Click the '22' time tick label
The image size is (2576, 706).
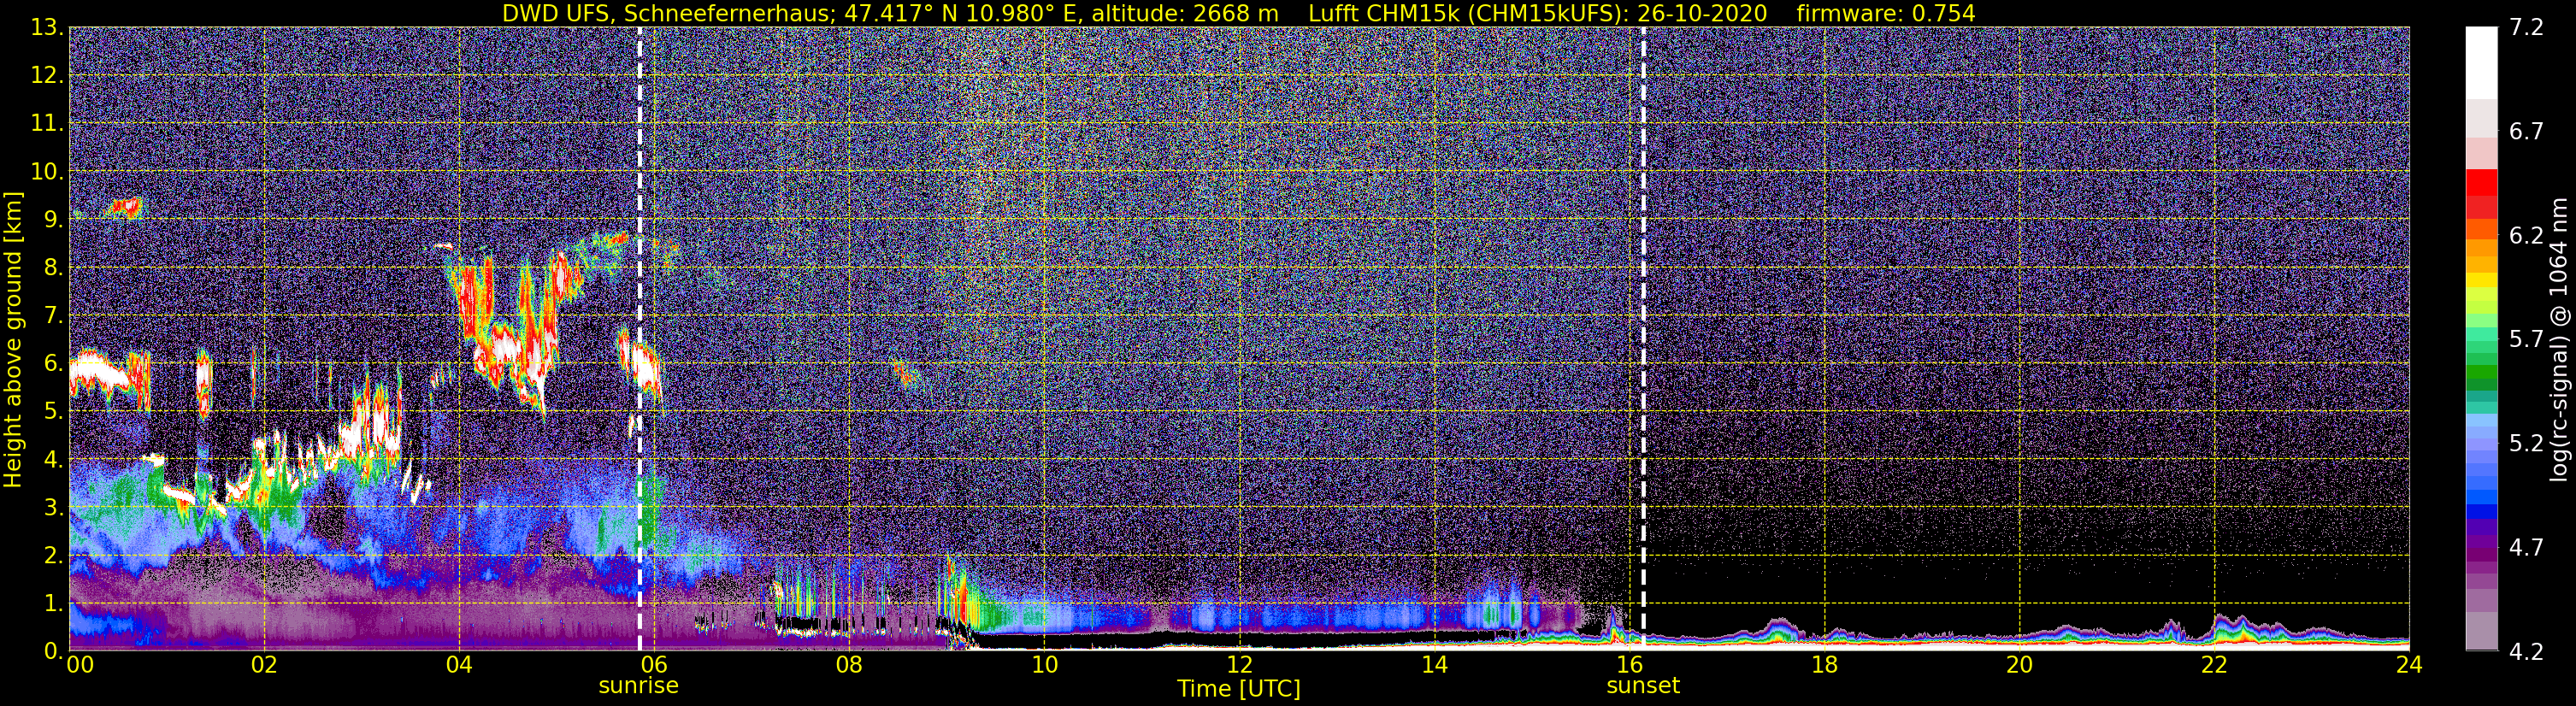click(x=2214, y=665)
